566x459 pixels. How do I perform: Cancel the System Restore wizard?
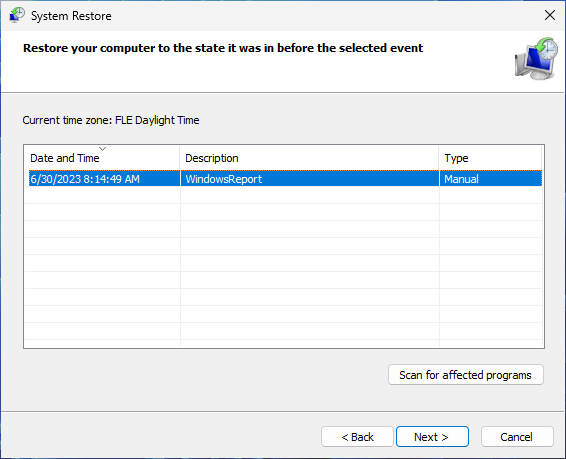517,437
